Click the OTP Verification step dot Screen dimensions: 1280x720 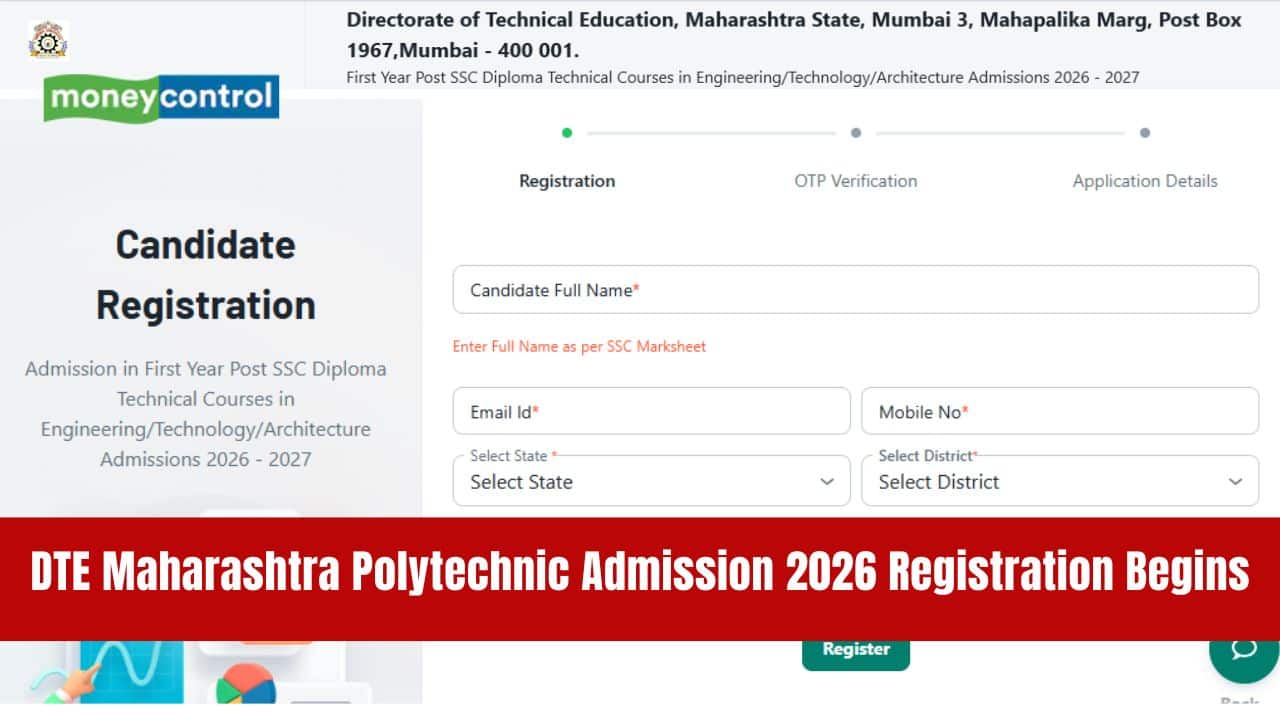[856, 132]
